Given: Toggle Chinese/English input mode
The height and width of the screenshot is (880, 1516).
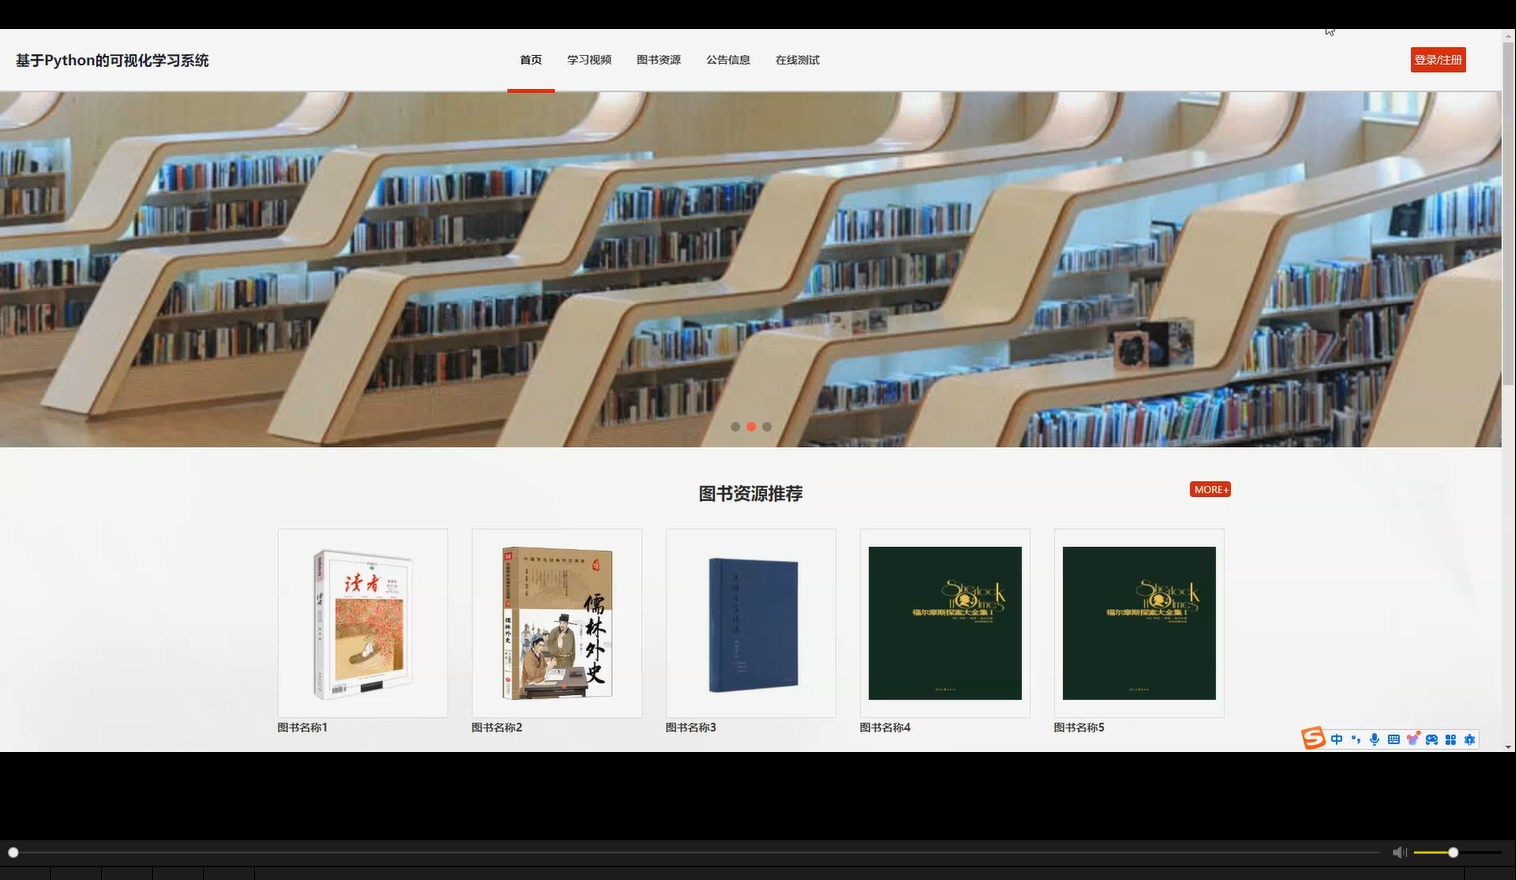Looking at the screenshot, I should pos(1337,739).
